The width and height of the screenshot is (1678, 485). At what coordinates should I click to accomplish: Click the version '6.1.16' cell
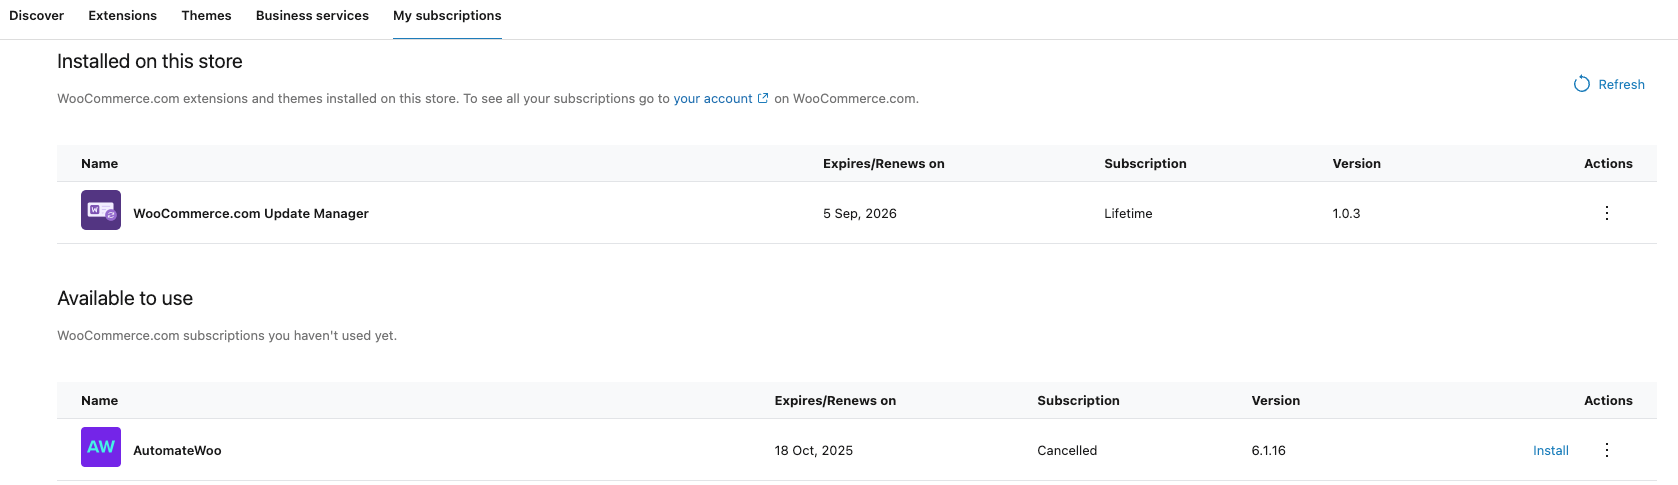1268,451
